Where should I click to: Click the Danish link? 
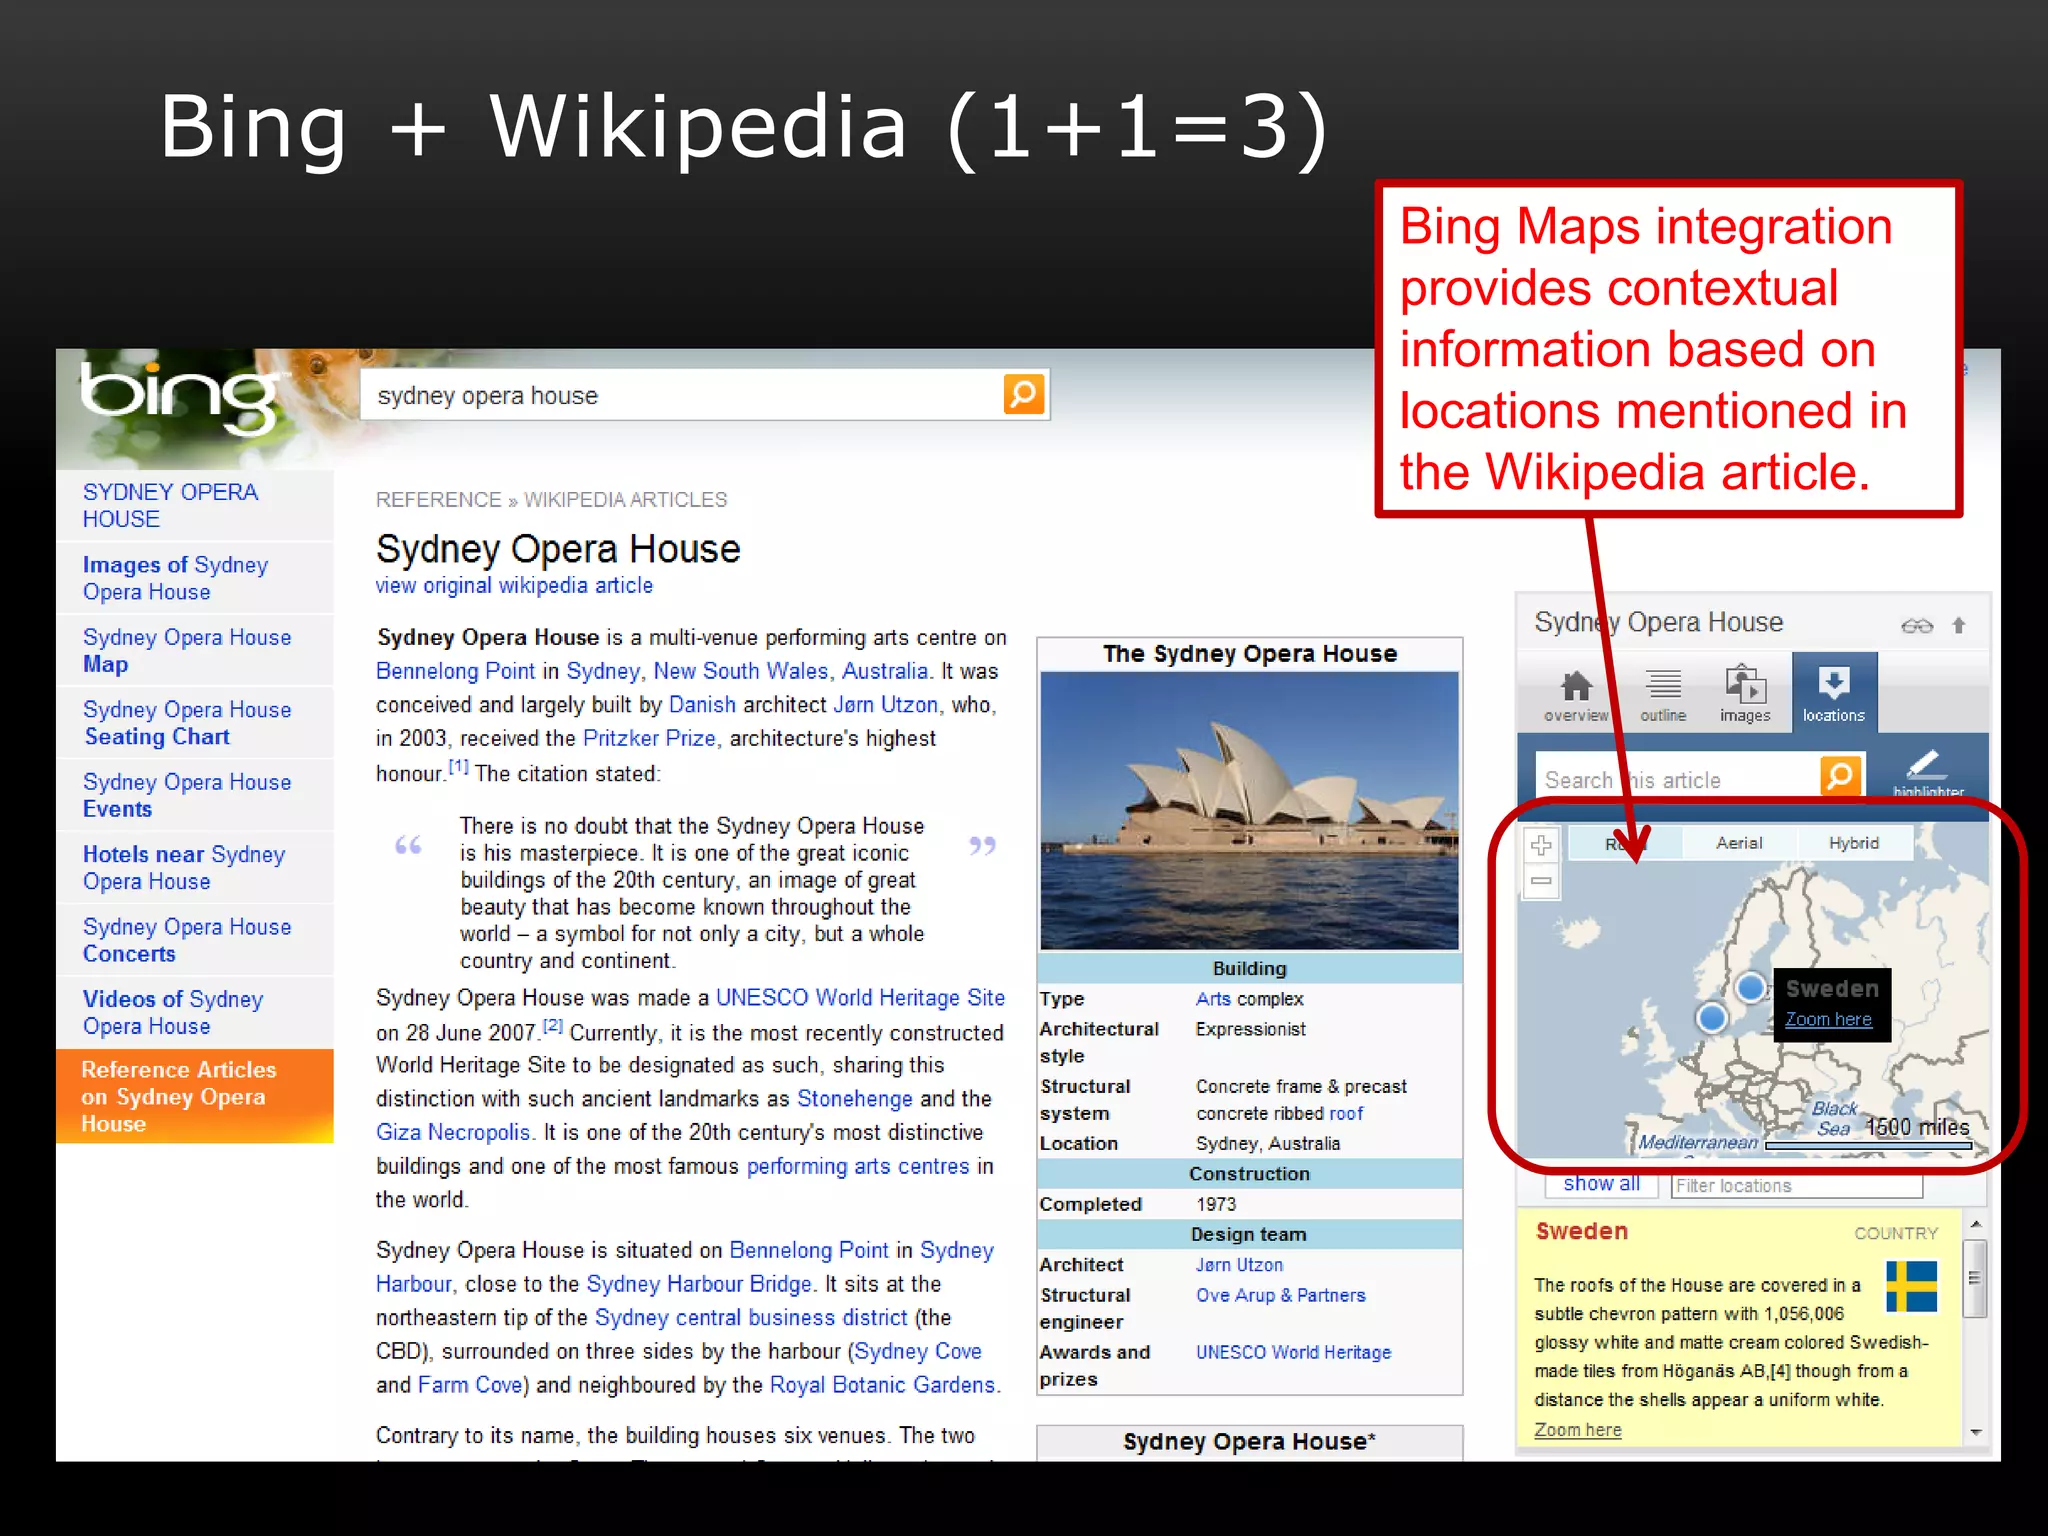point(702,705)
